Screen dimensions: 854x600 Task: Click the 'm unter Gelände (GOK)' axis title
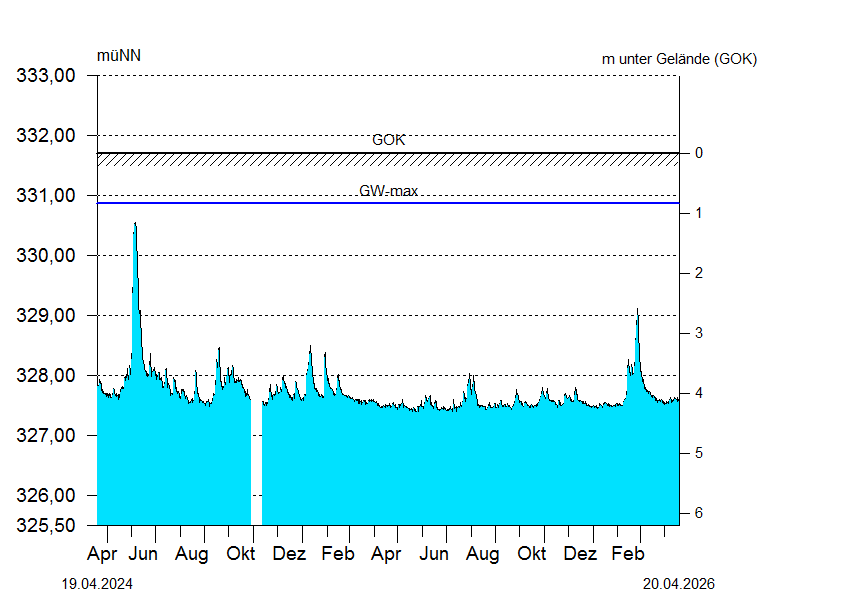pyautogui.click(x=679, y=59)
